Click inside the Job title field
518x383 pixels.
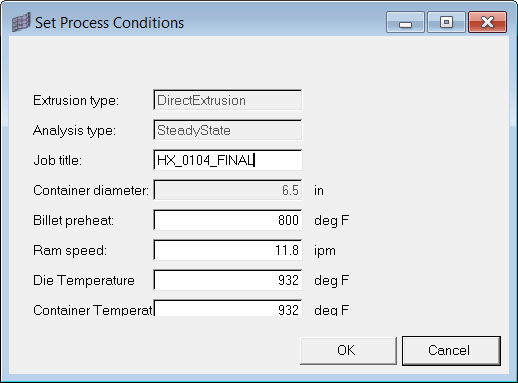coord(228,160)
